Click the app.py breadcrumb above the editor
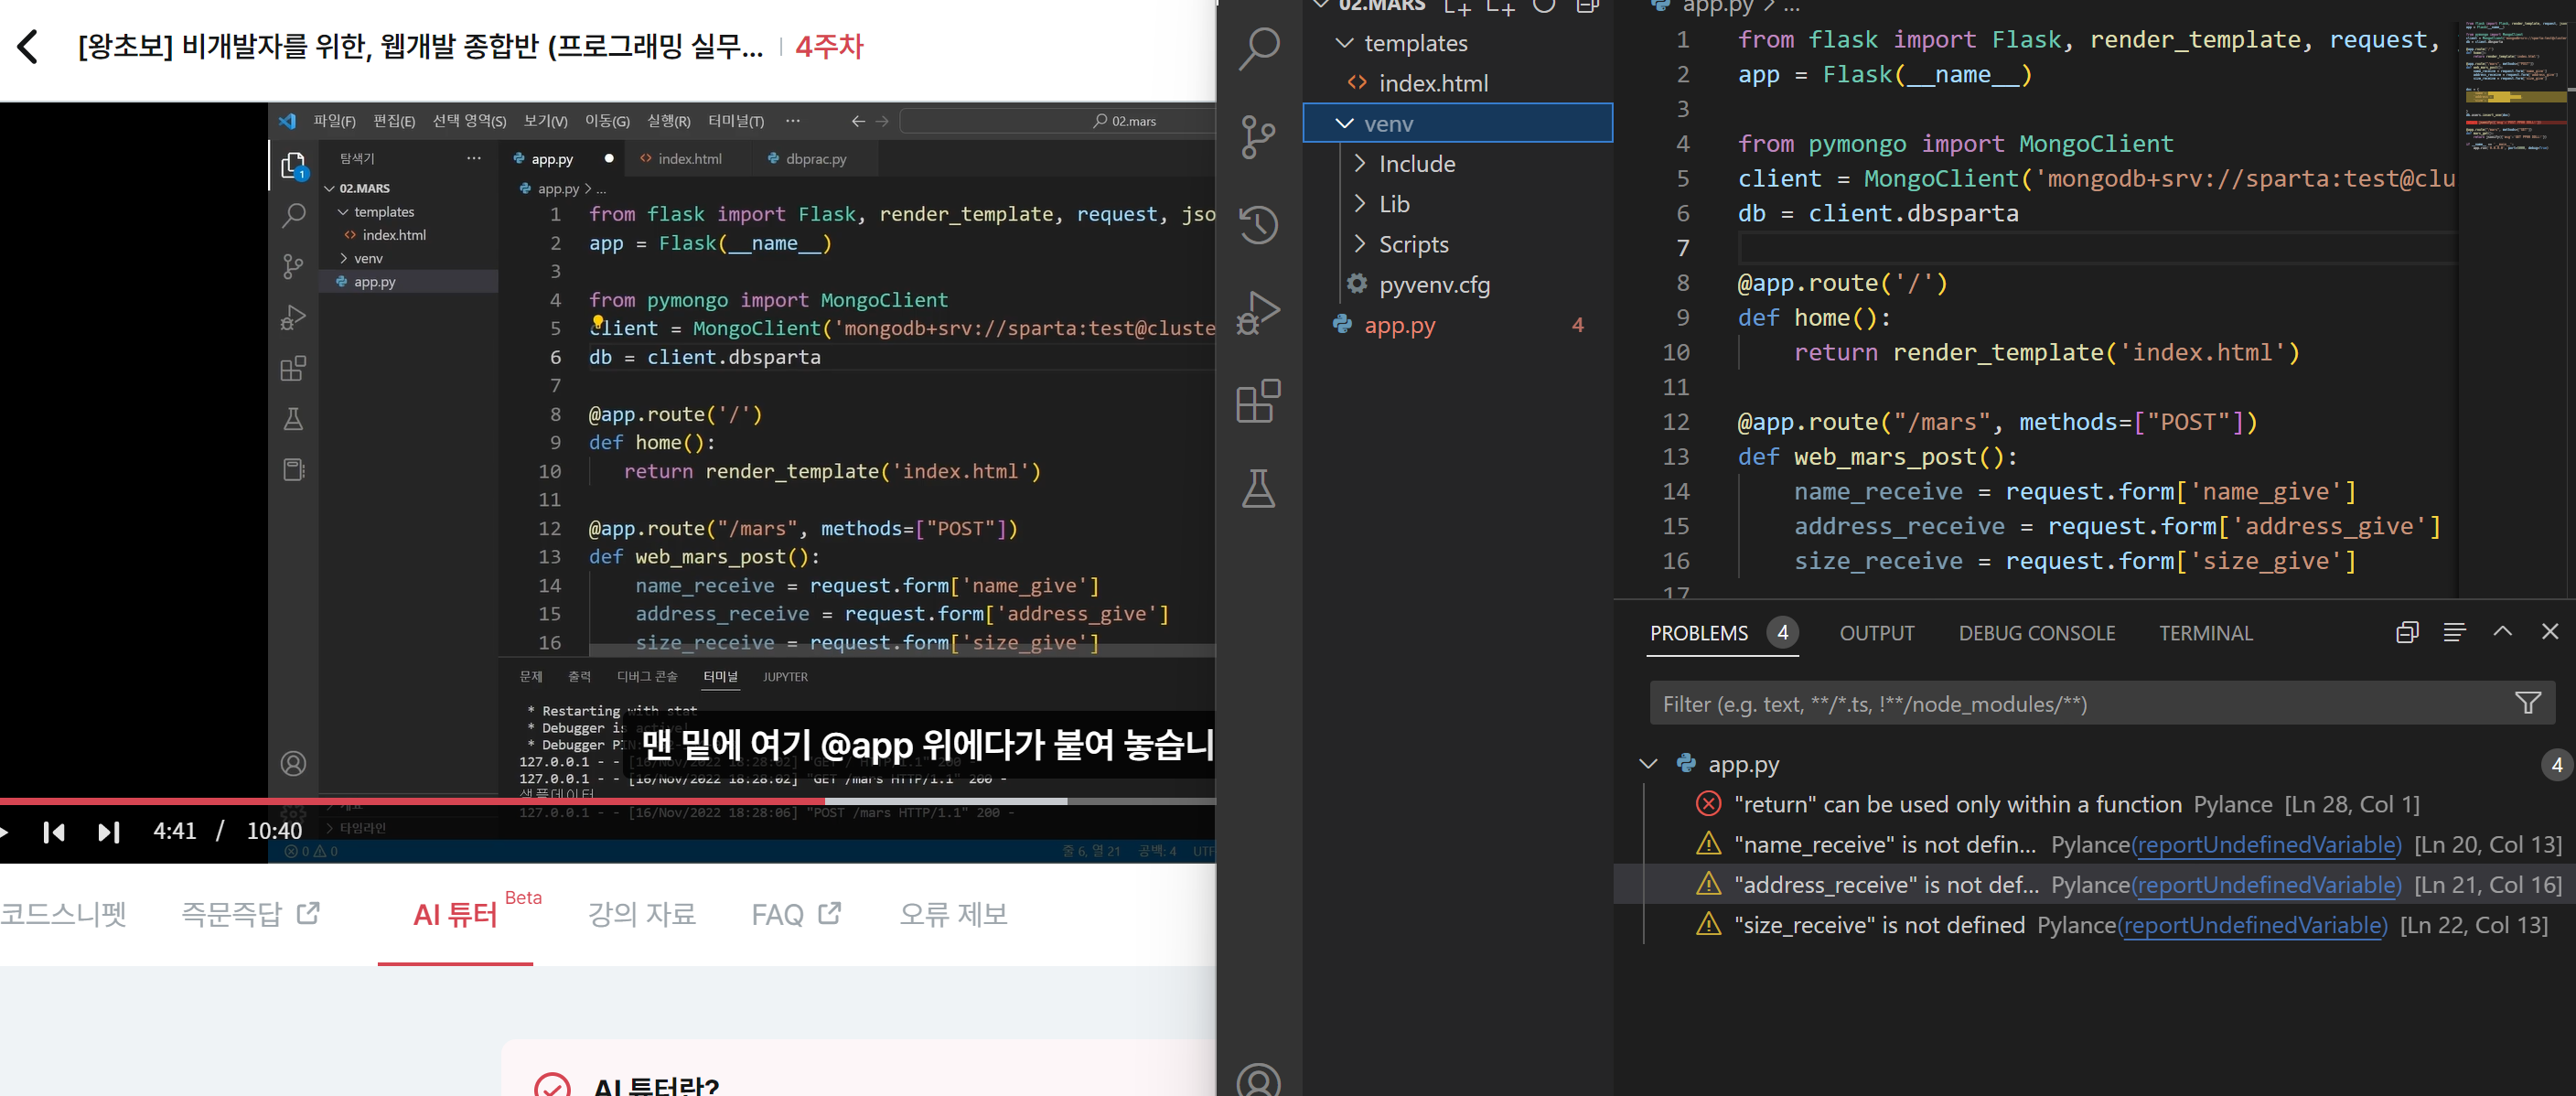This screenshot has height=1096, width=2576. pyautogui.click(x=1716, y=7)
